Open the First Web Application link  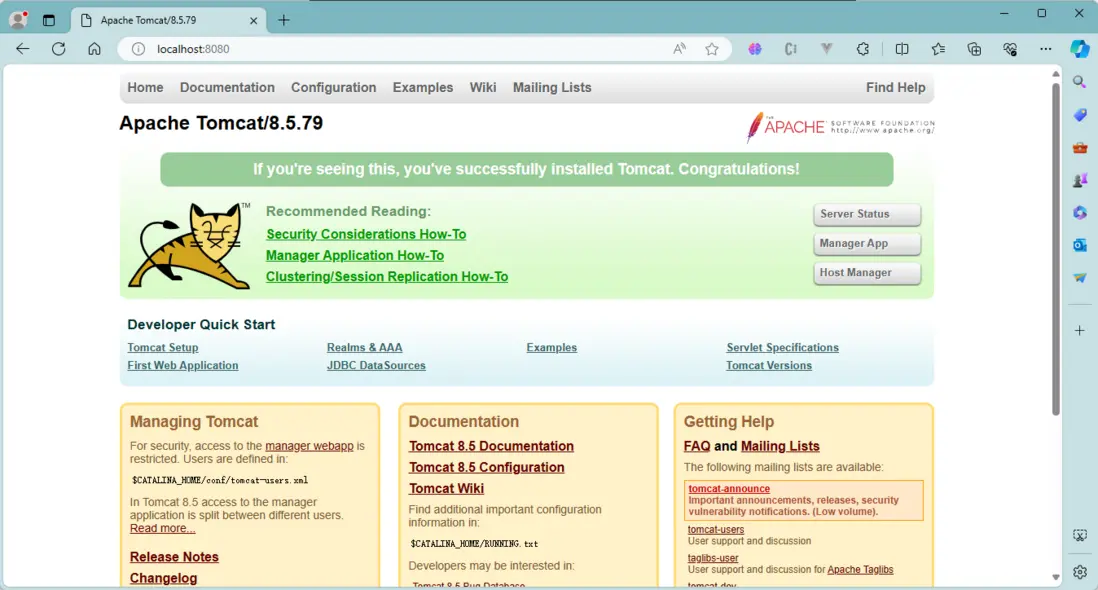(182, 365)
